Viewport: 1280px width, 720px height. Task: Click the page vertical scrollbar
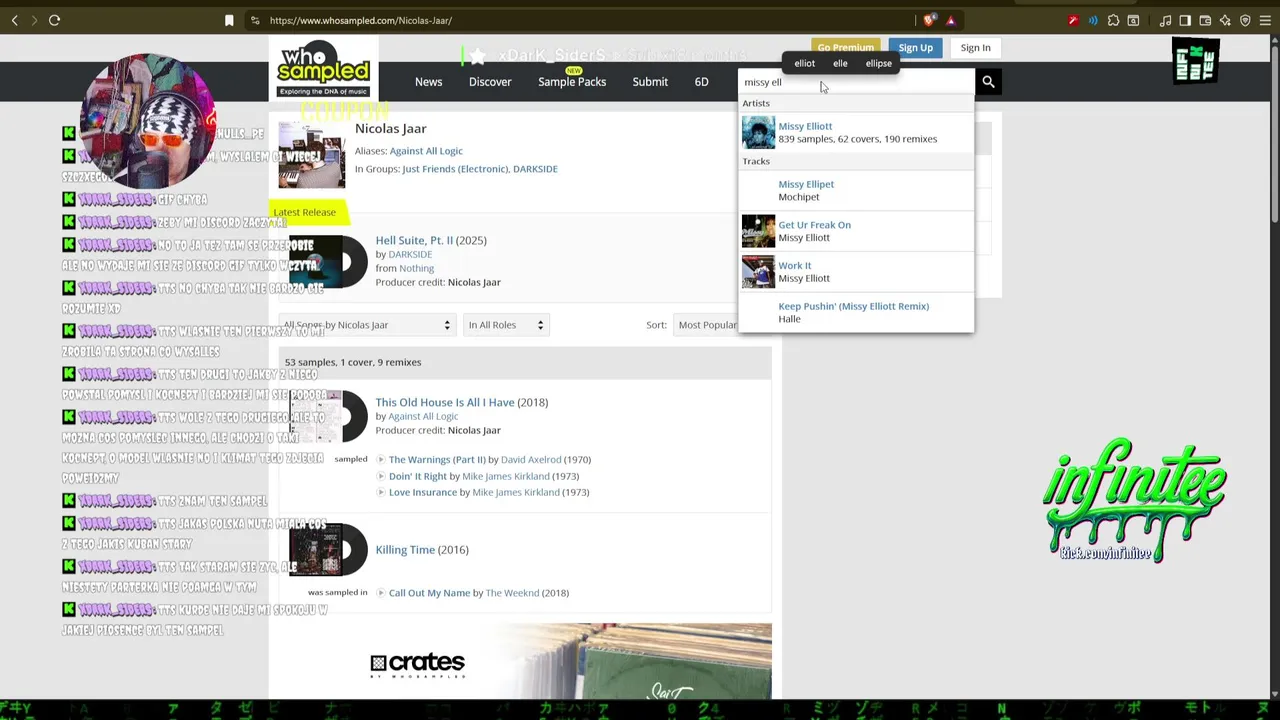click(1273, 365)
